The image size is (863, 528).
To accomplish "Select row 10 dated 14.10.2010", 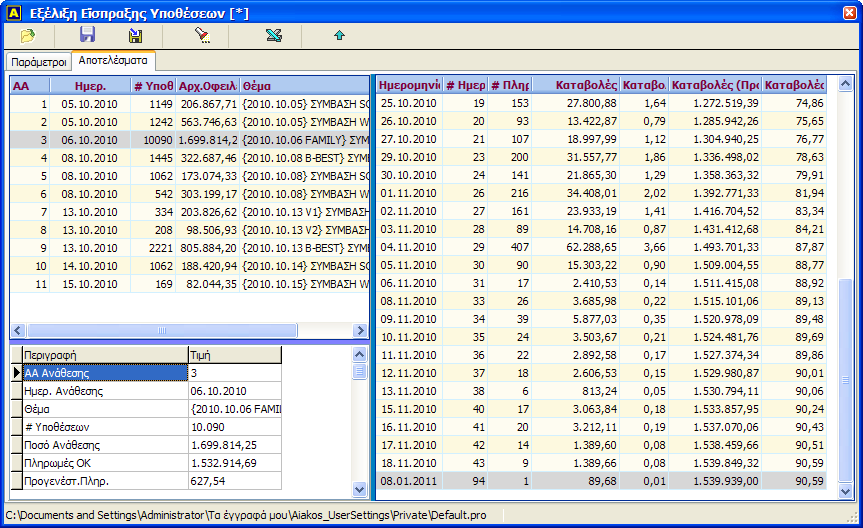I will (190, 266).
